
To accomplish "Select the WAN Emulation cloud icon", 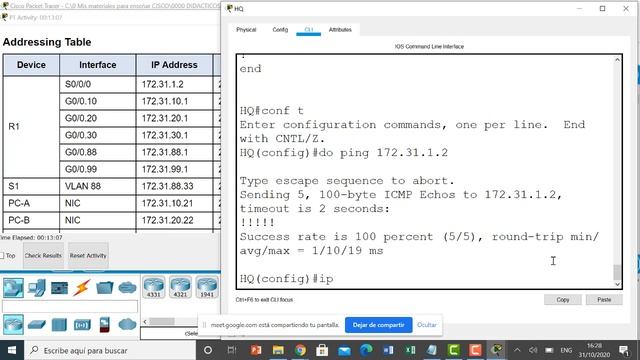I will 127,325.
